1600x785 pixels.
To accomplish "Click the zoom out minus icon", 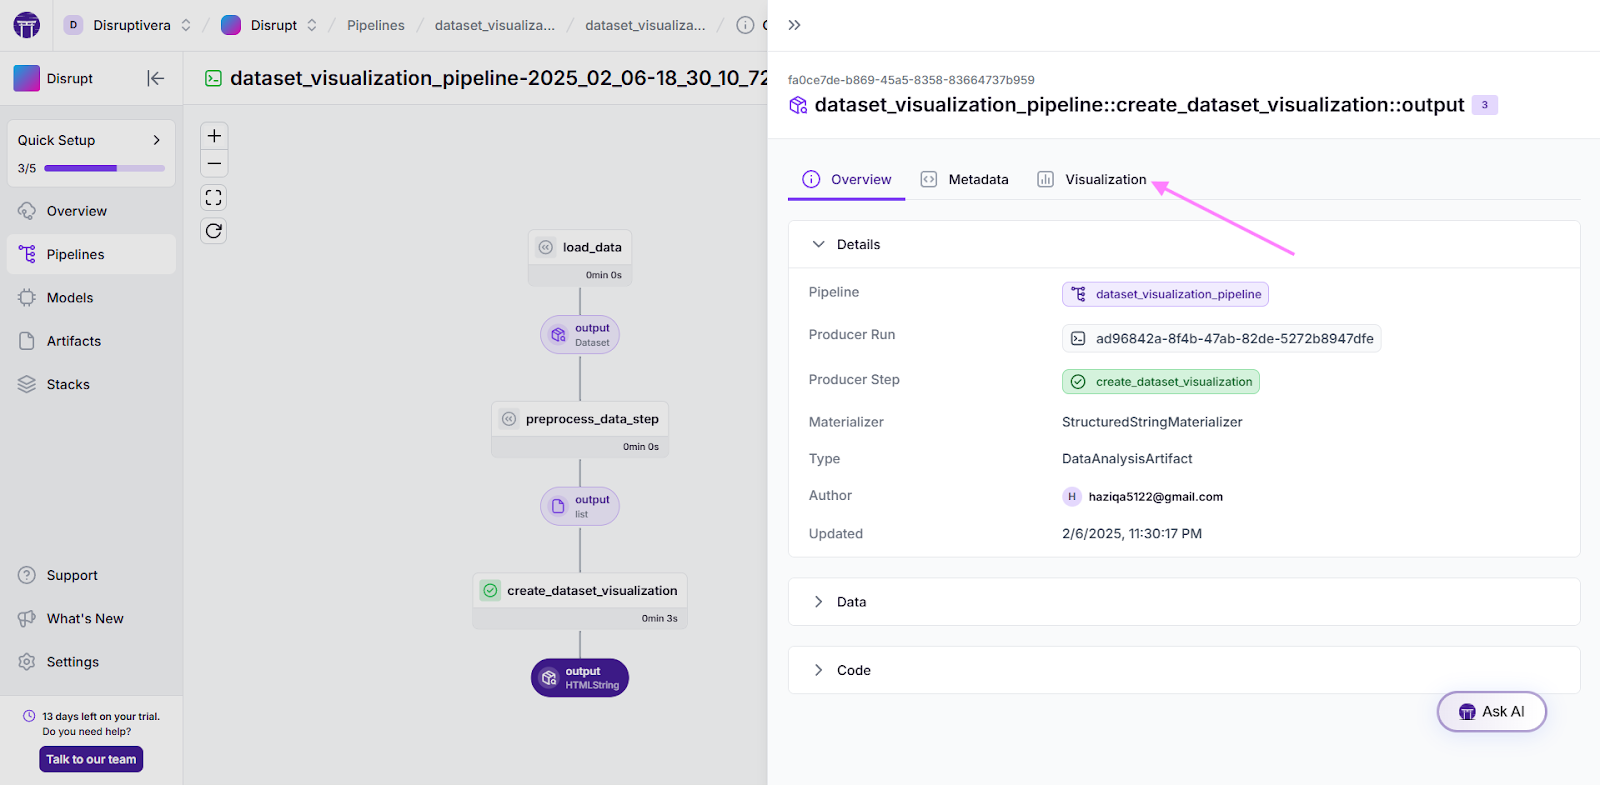I will tap(214, 164).
